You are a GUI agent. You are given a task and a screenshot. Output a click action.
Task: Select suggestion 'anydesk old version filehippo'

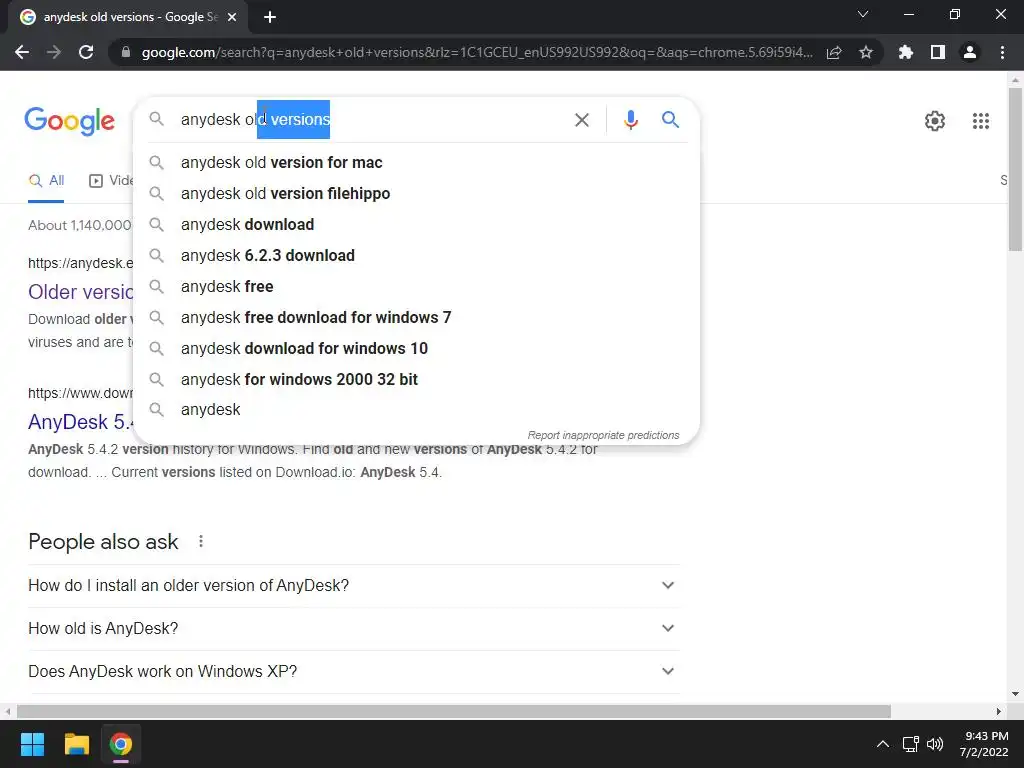[416, 193]
